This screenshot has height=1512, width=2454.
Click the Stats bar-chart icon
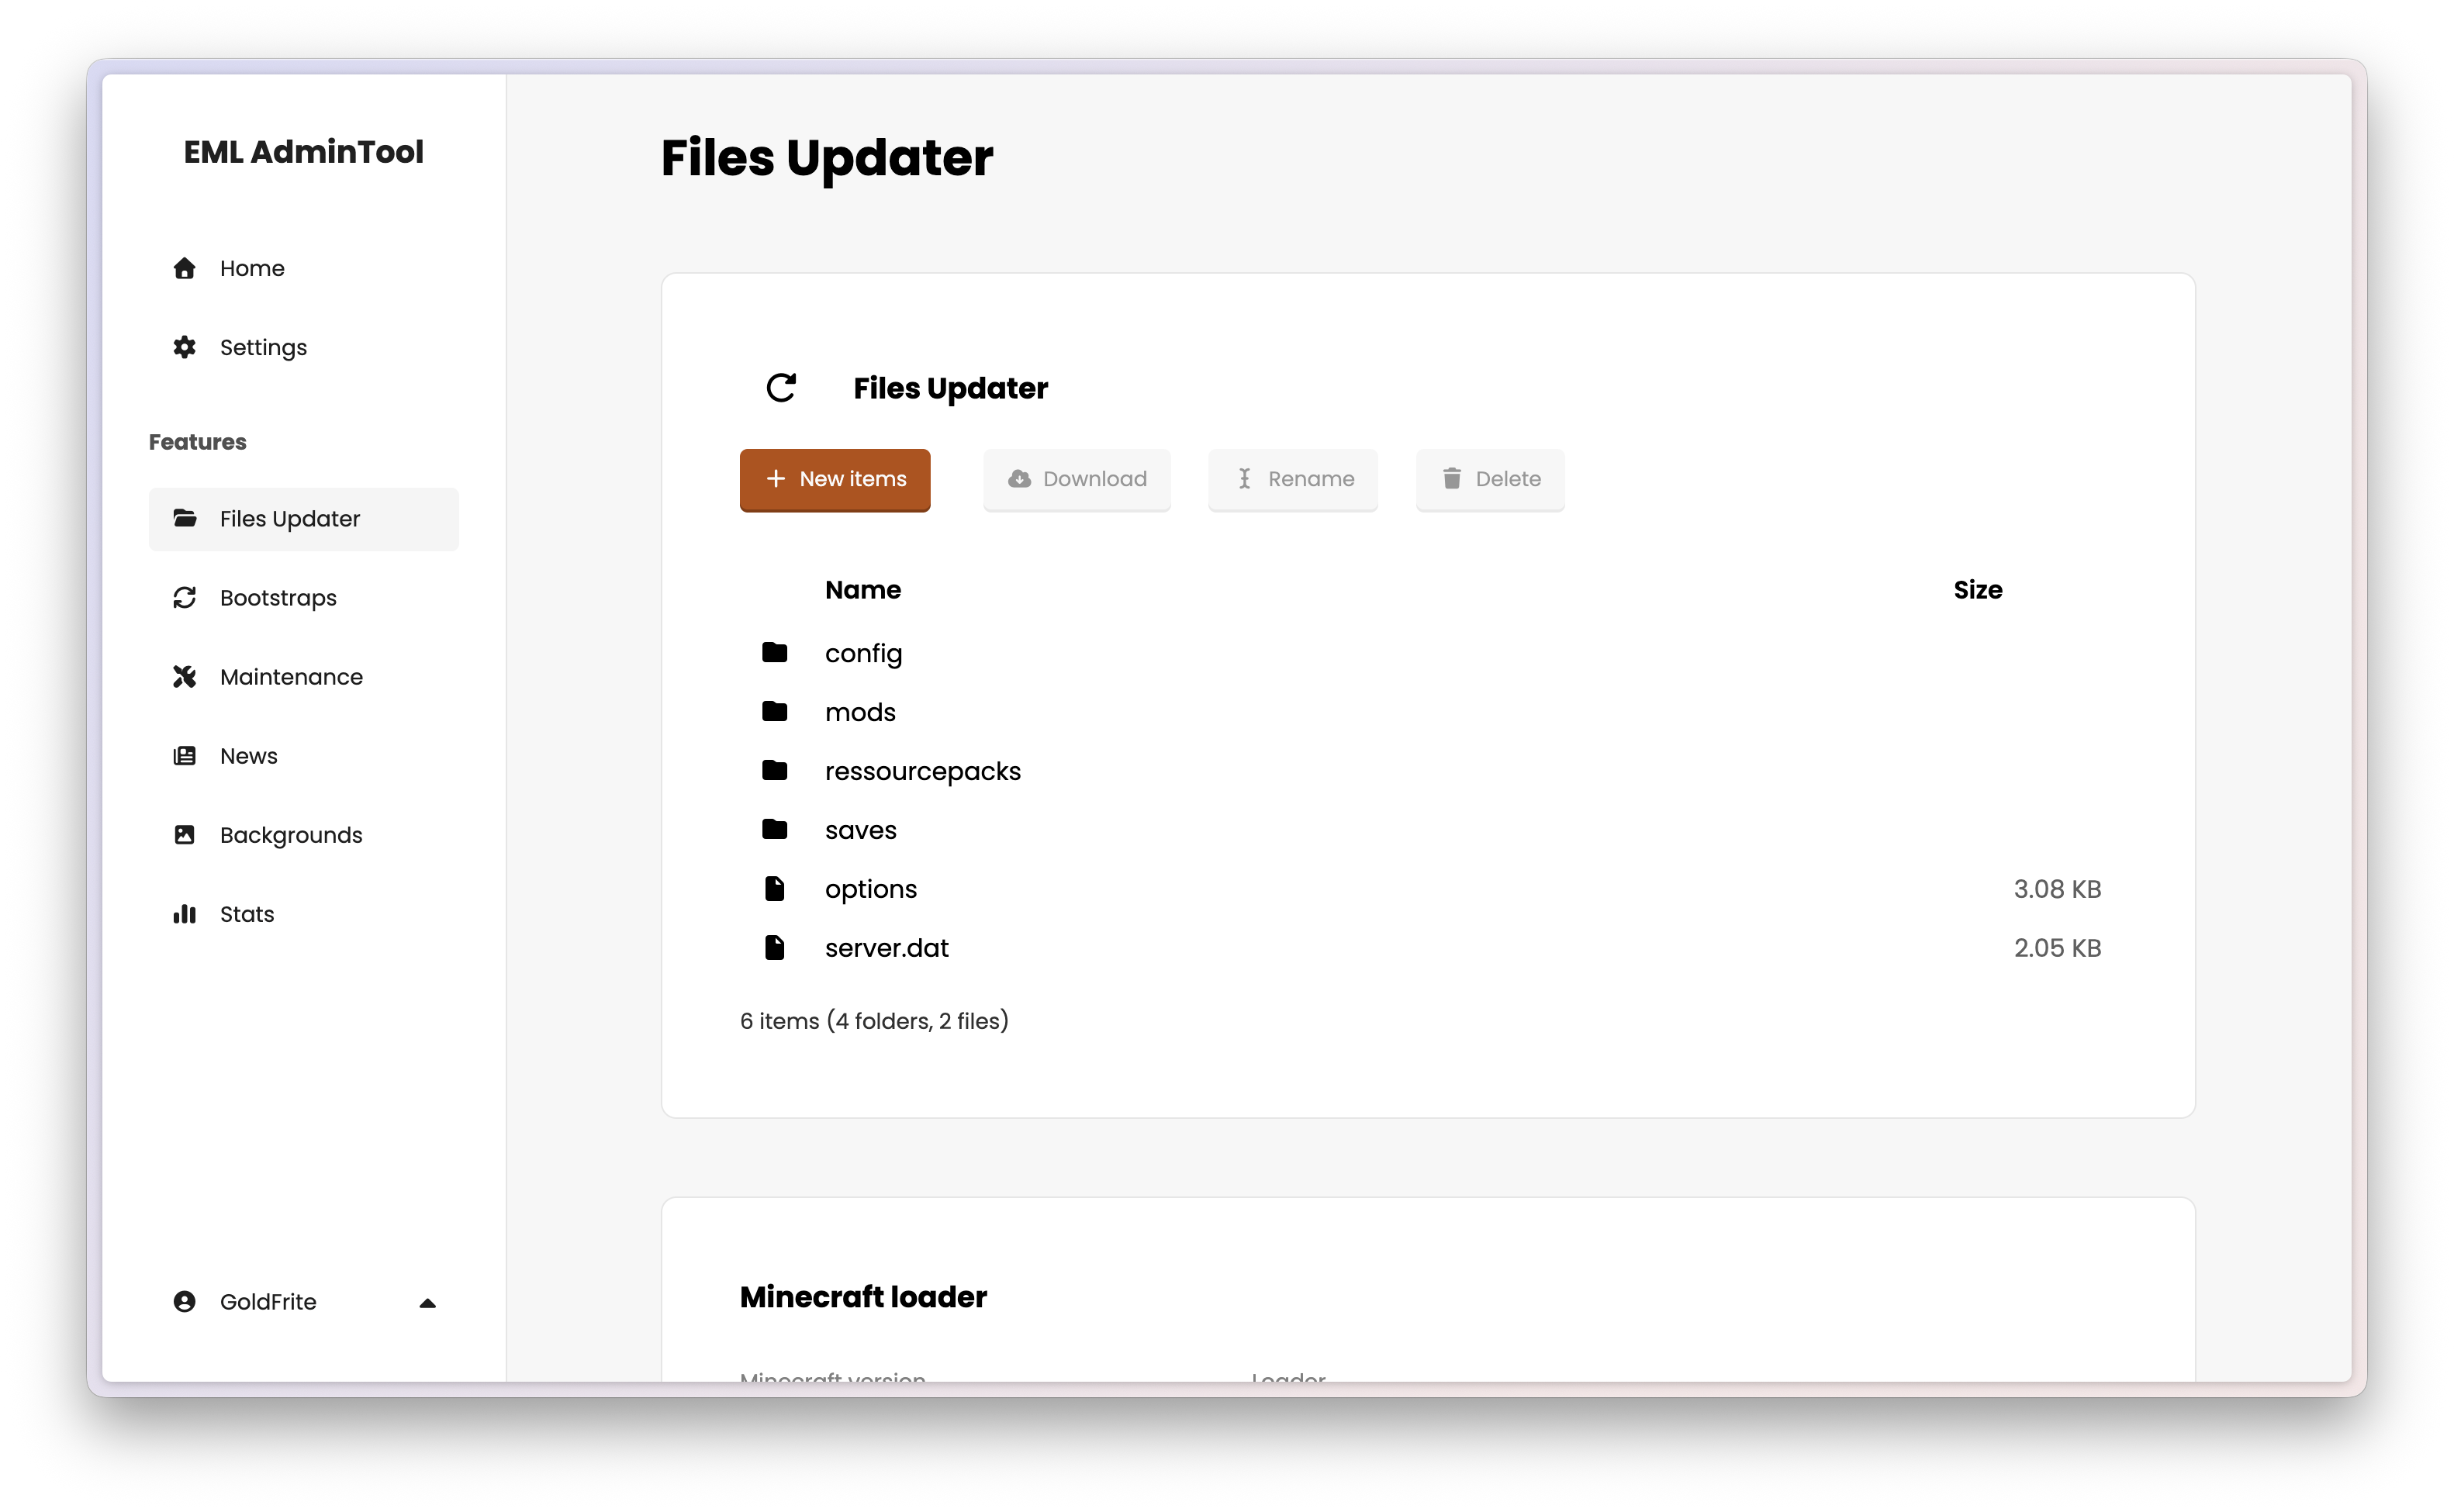(184, 913)
